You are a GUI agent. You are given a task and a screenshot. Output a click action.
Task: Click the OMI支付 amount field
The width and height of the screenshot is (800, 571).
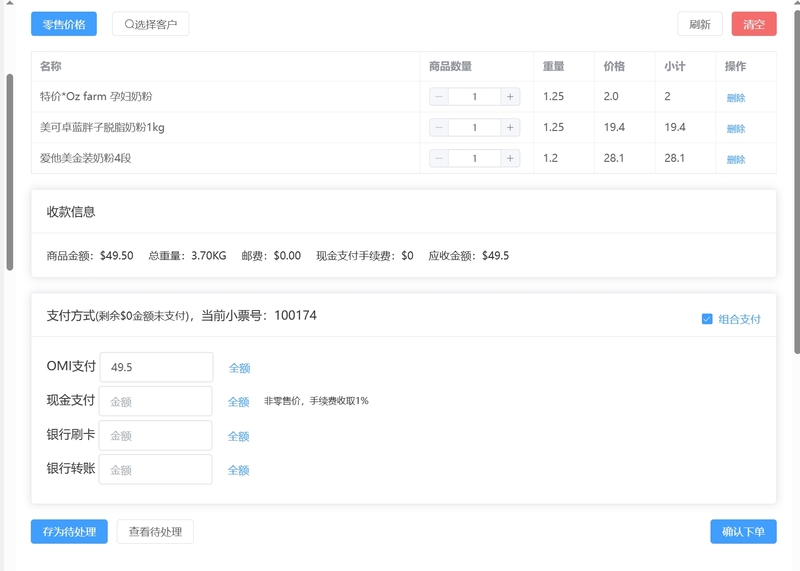(156, 367)
